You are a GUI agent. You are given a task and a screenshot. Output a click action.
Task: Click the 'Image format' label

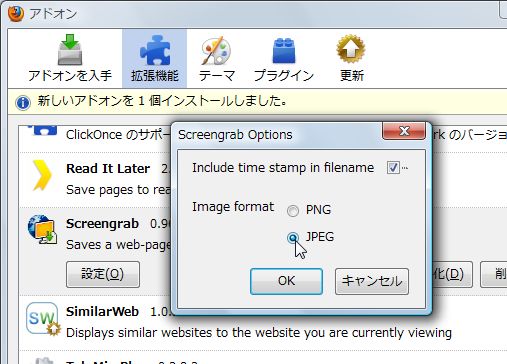point(233,207)
